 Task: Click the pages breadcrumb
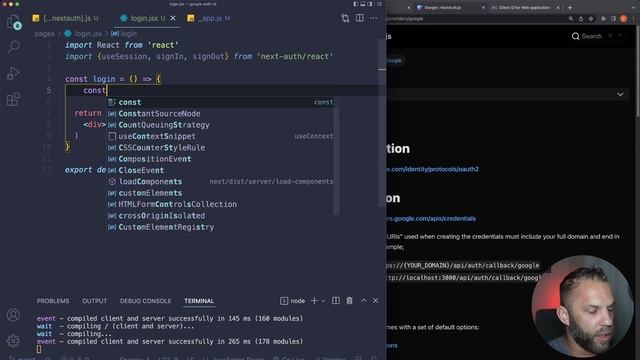44,34
